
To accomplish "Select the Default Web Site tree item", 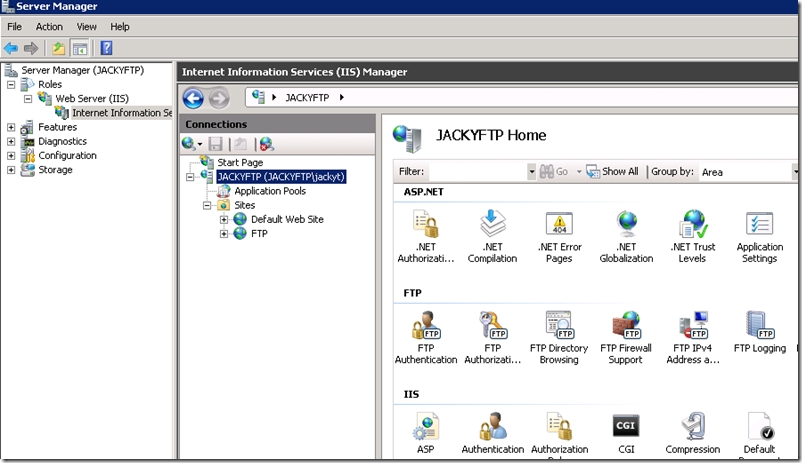I will coord(287,219).
